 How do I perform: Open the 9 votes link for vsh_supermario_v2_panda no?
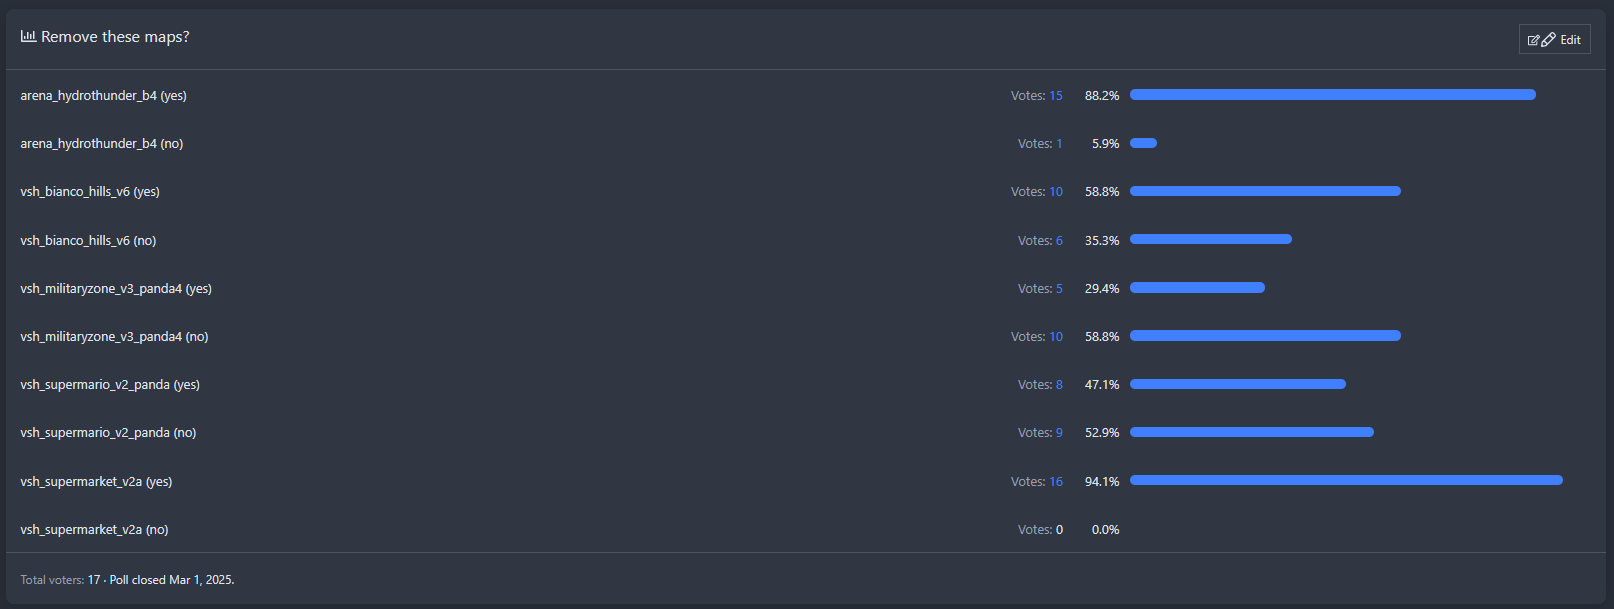1059,433
